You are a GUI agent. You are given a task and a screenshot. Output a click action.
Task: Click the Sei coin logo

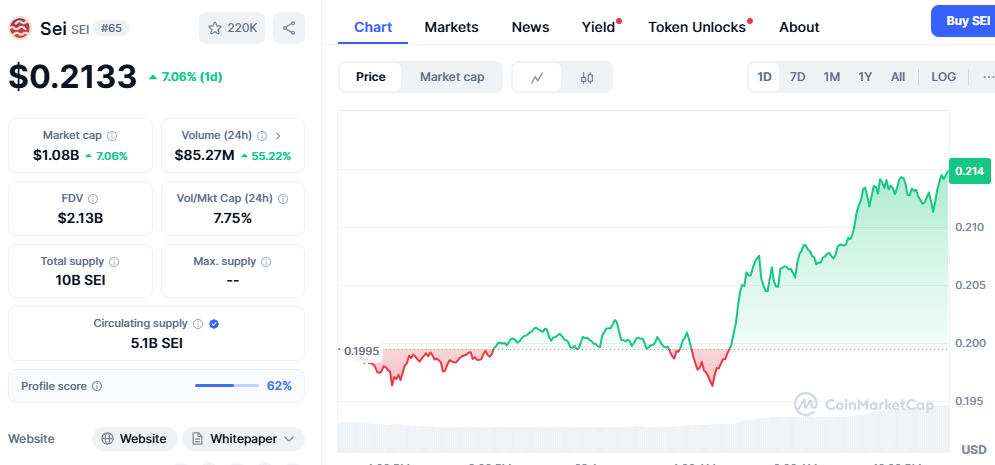[20, 28]
